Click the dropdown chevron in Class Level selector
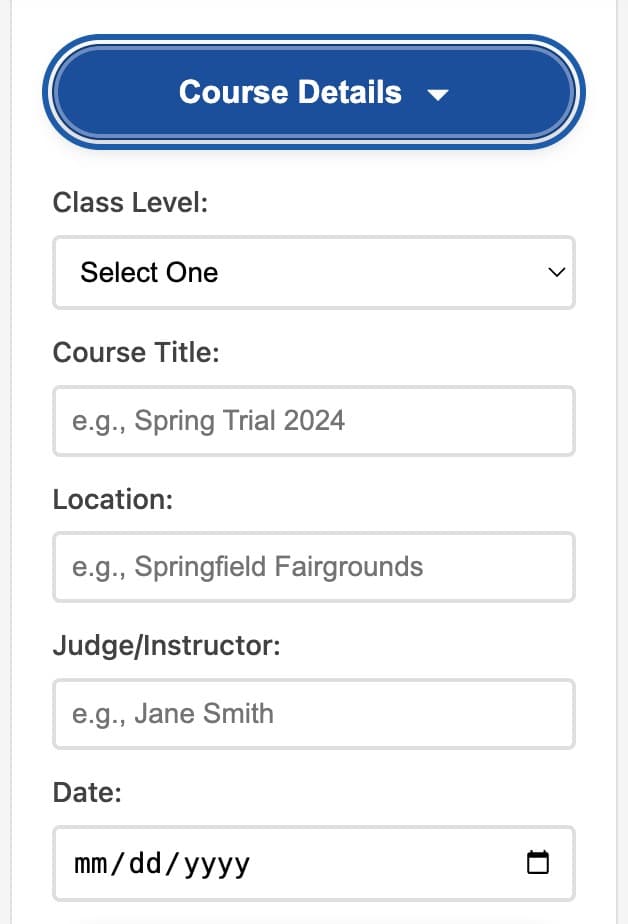Image resolution: width=628 pixels, height=924 pixels. pos(555,272)
